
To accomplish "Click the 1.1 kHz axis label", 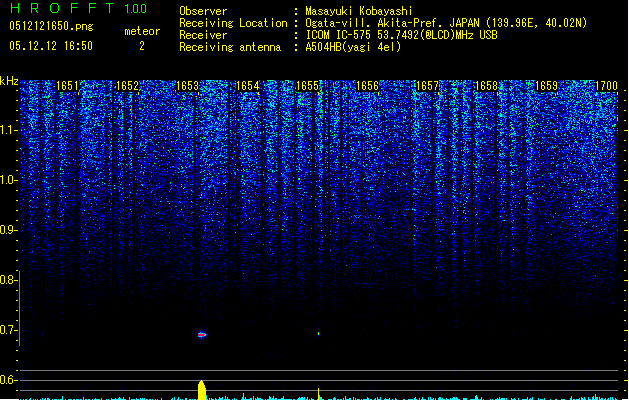I will (8, 130).
